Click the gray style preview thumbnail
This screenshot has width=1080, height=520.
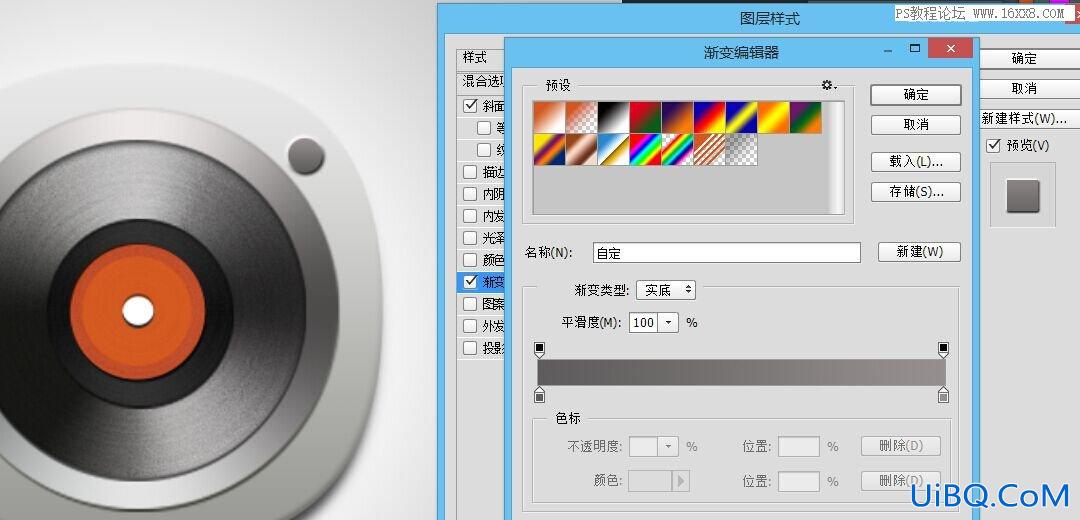point(1023,196)
